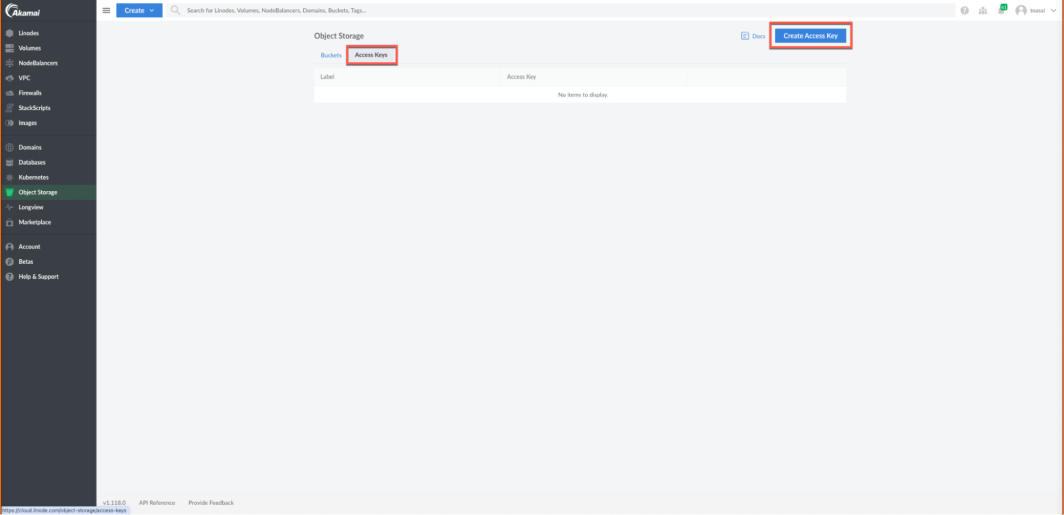Open the help question mark icon
Image resolution: width=1064 pixels, height=515 pixels.
coord(965,10)
